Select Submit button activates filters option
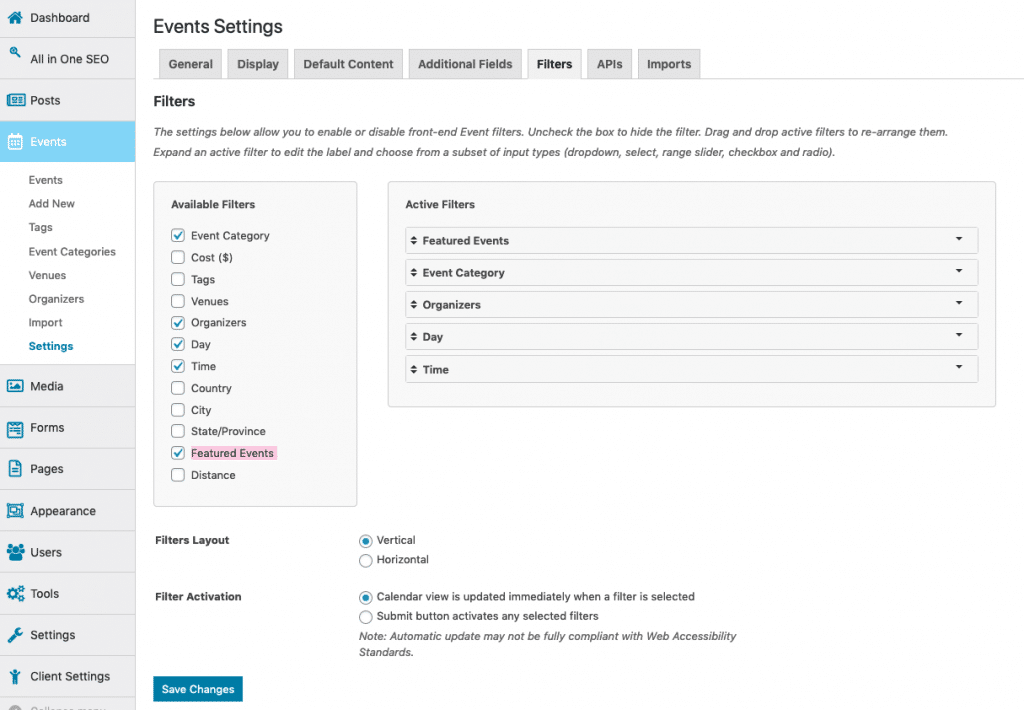 click(366, 617)
